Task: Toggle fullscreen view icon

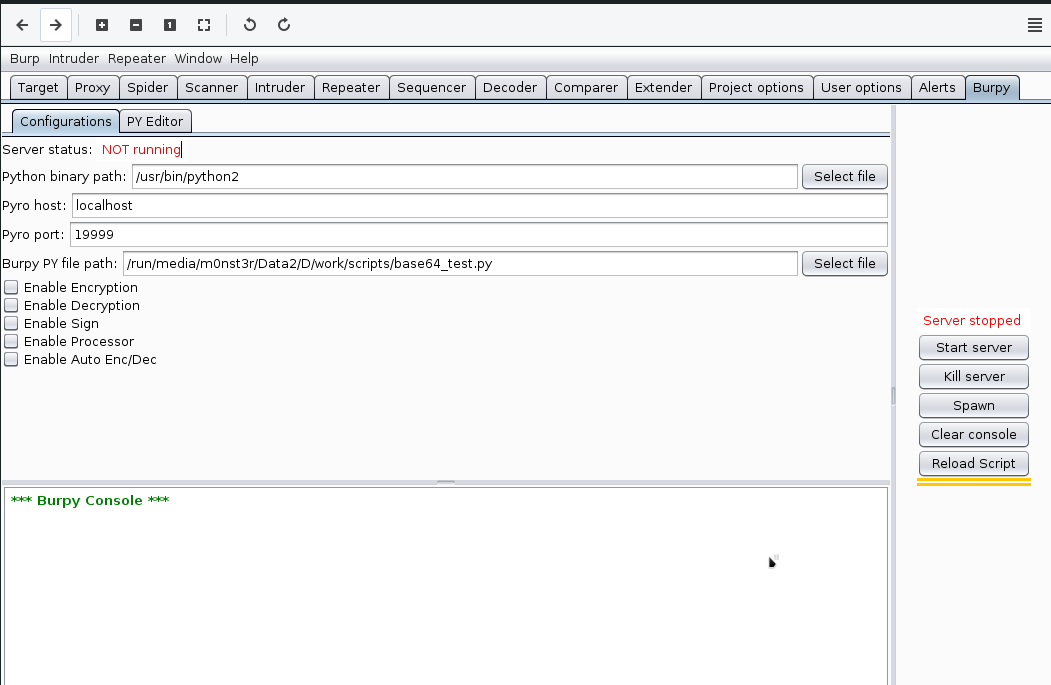Action: [204, 25]
